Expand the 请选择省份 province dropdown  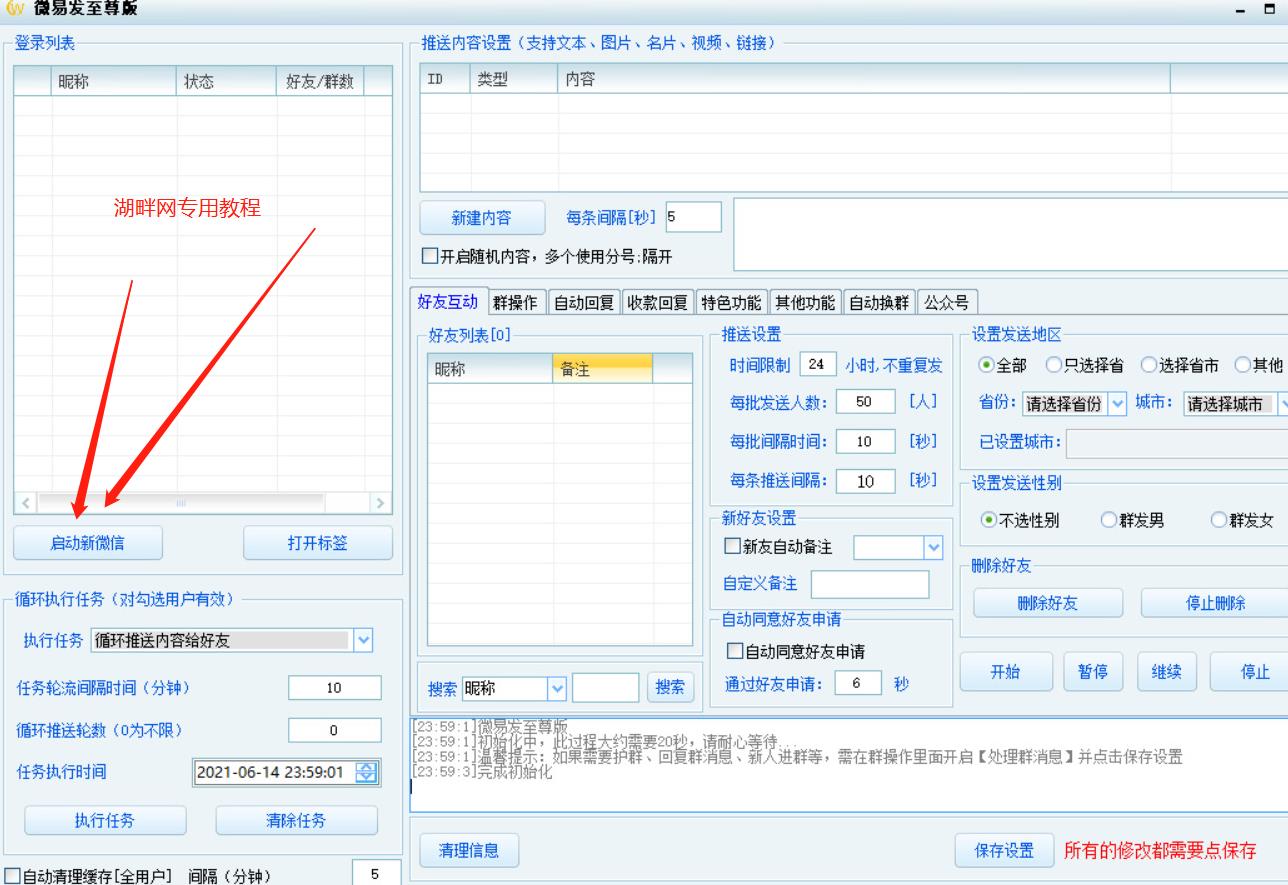coord(1118,404)
